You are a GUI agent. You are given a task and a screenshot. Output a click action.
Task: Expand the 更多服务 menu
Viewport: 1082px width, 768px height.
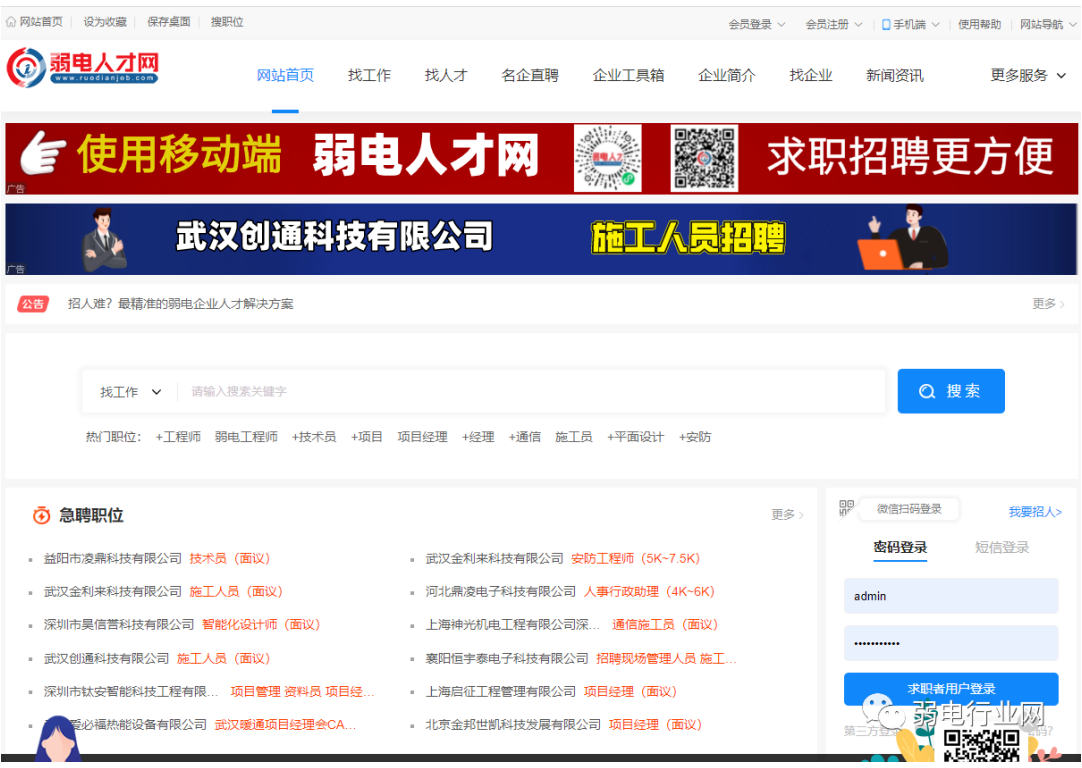tap(1028, 76)
